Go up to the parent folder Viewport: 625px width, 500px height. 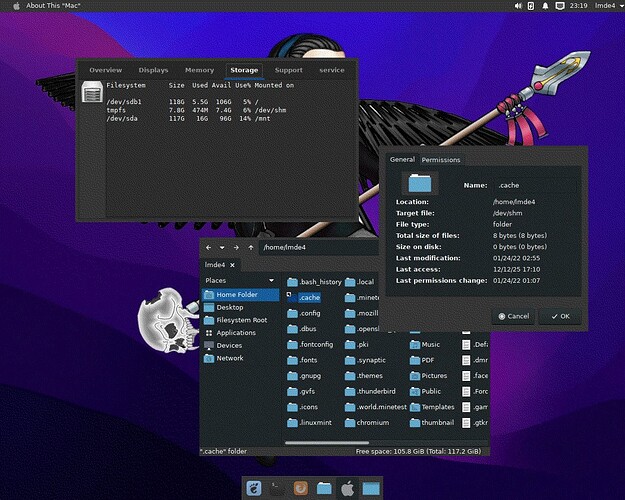[251, 247]
